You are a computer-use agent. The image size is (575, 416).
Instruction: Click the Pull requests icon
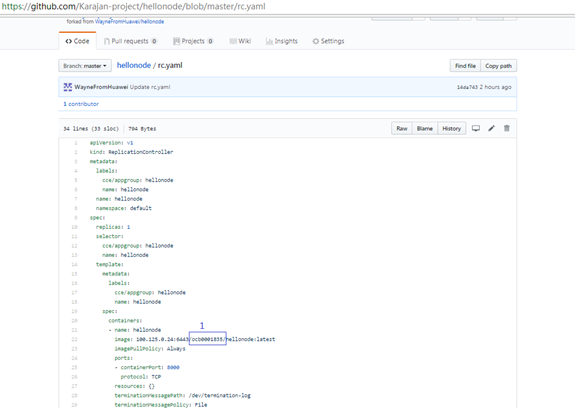pos(107,41)
